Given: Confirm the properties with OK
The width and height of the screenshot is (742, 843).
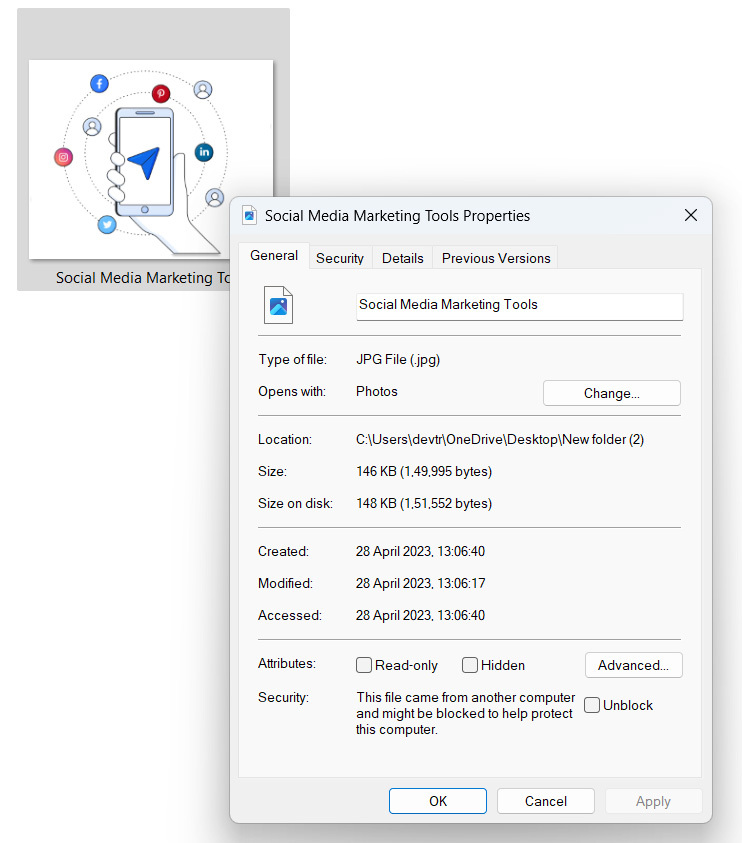Looking at the screenshot, I should pos(438,801).
